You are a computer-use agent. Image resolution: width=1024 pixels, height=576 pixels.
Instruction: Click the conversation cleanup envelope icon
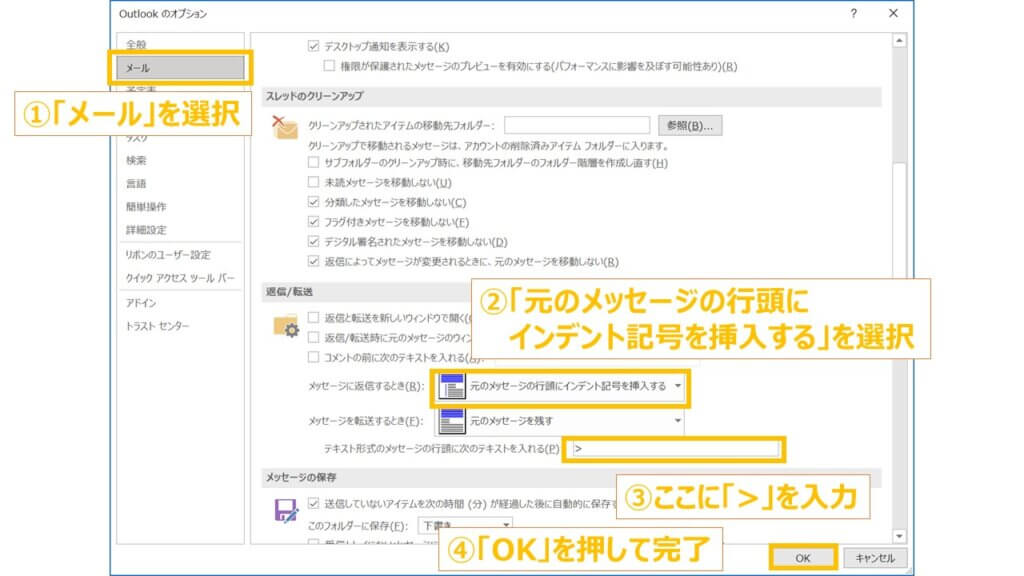tap(285, 127)
